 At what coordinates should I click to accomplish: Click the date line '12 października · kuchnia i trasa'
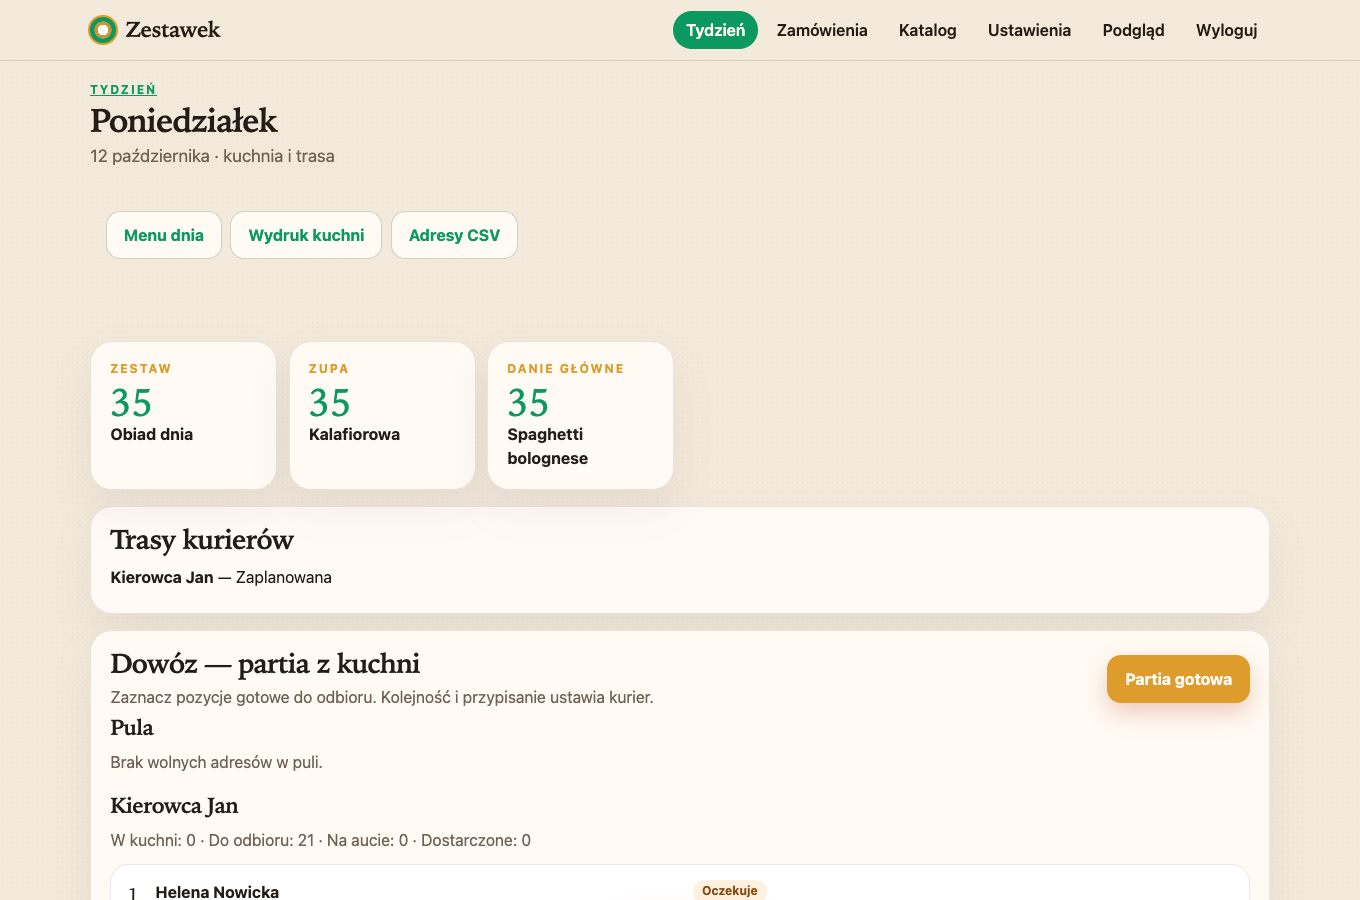coord(212,156)
